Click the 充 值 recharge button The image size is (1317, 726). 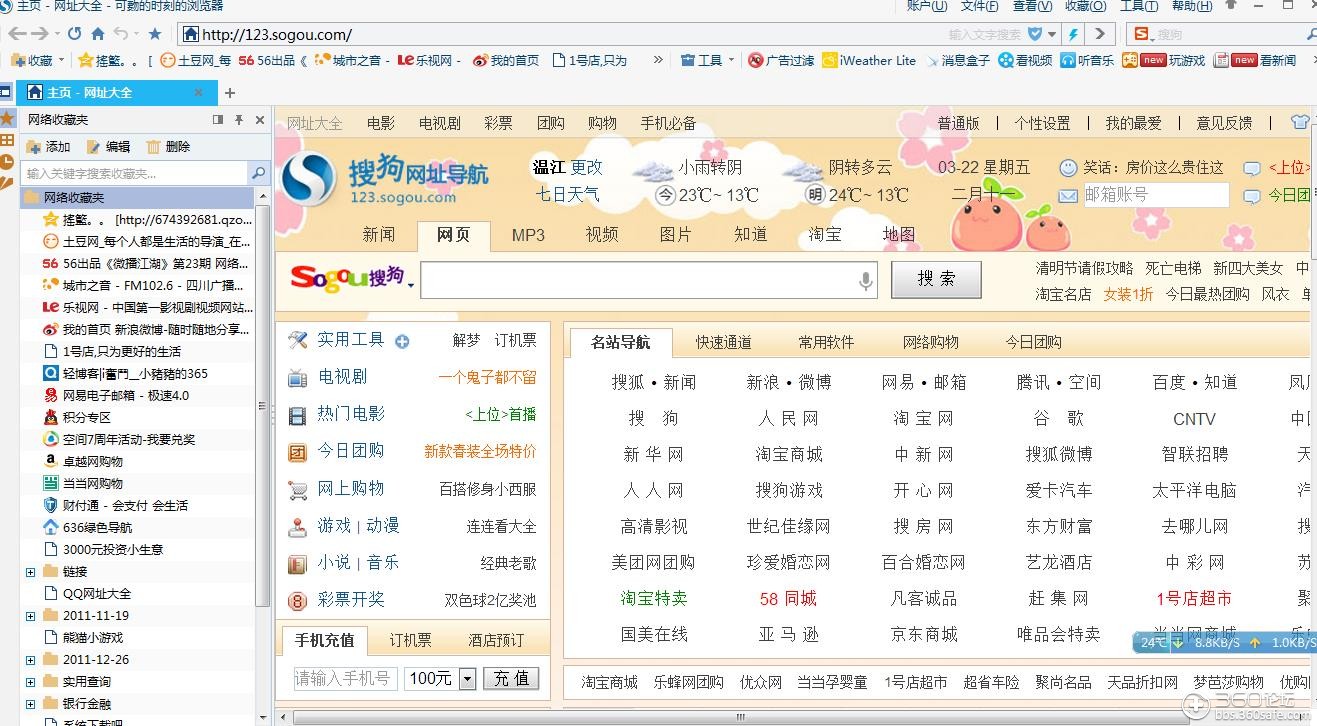[512, 678]
